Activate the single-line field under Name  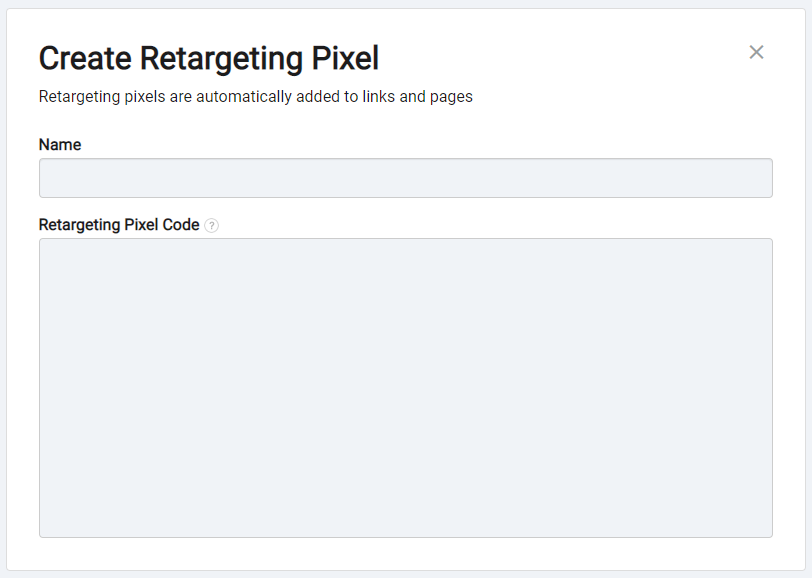click(x=406, y=178)
